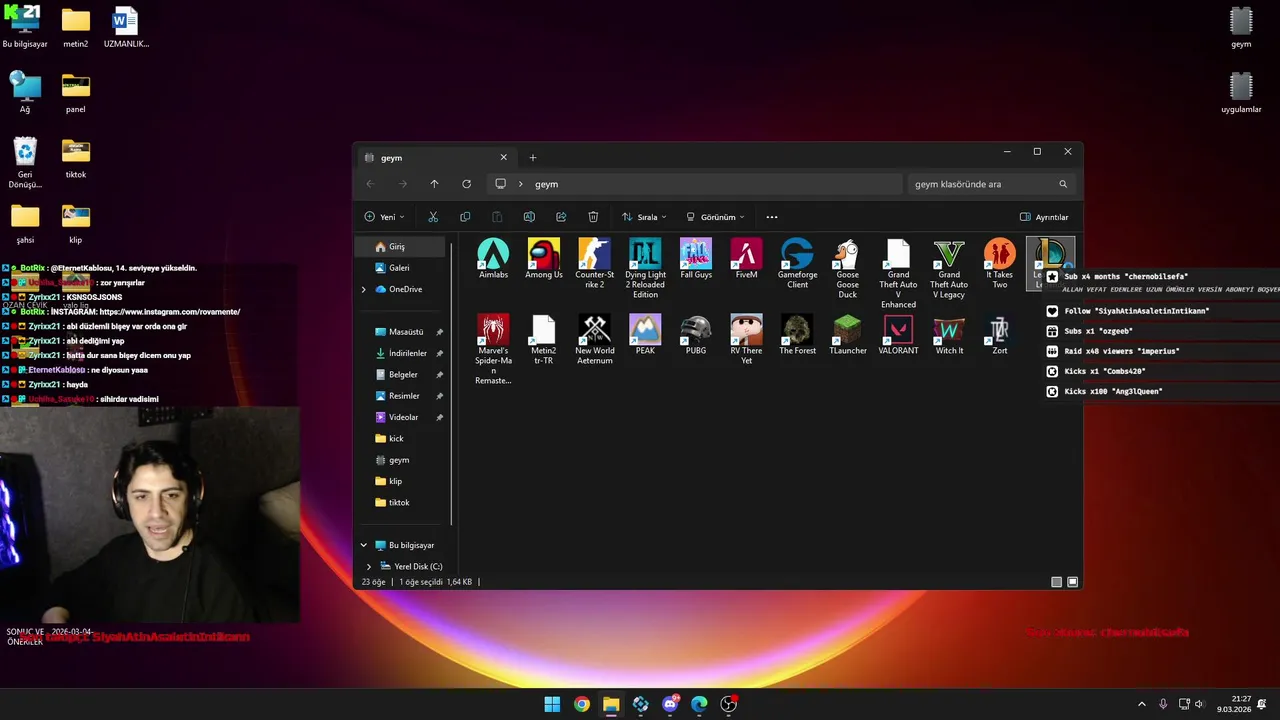The image size is (1280, 720).
Task: Open Giriş in the navigation pane
Action: coord(402,246)
